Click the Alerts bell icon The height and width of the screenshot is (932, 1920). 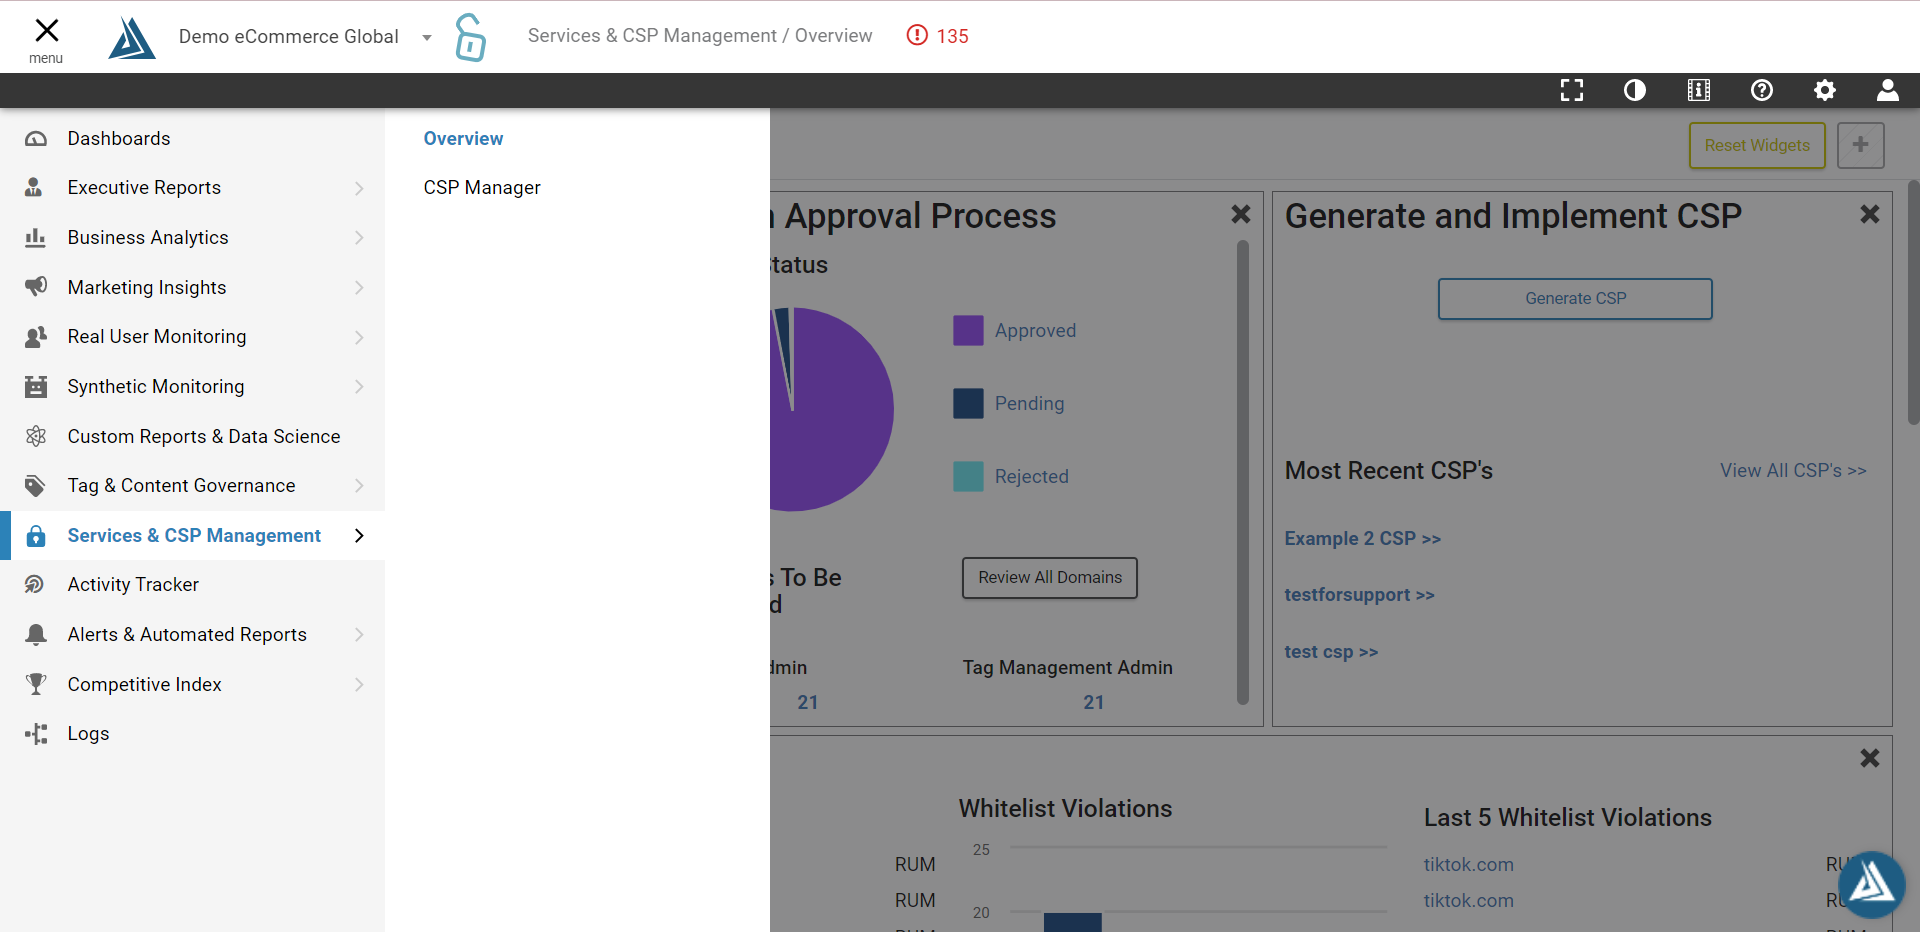tap(36, 634)
